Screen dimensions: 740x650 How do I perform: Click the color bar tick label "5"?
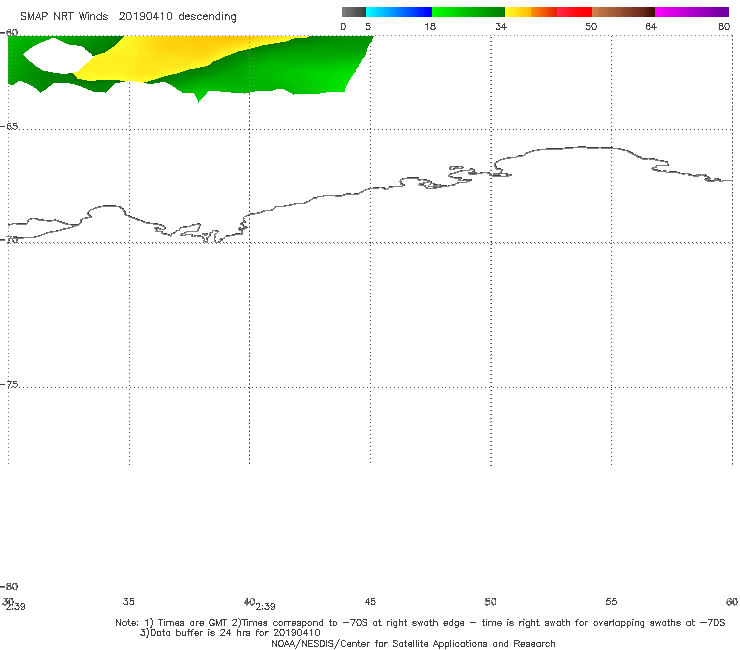[x=368, y=27]
